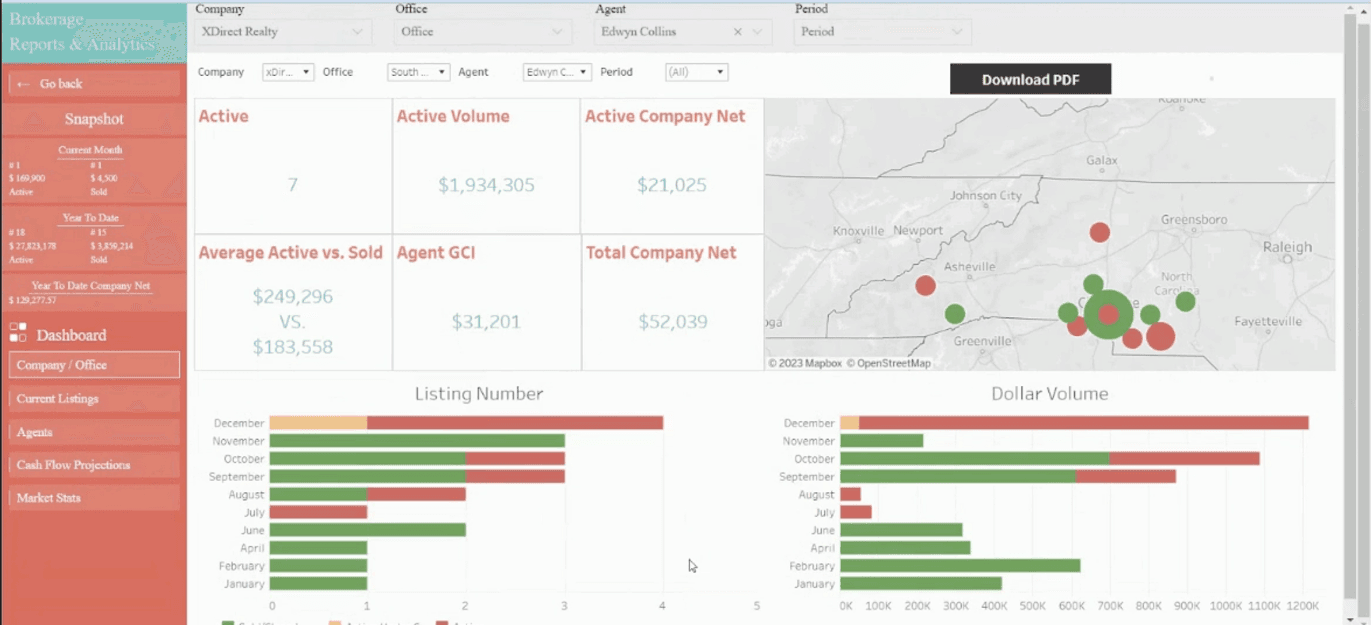This screenshot has height=625, width=1371.
Task: Click the August label in Dollar Volume
Action: [816, 494]
